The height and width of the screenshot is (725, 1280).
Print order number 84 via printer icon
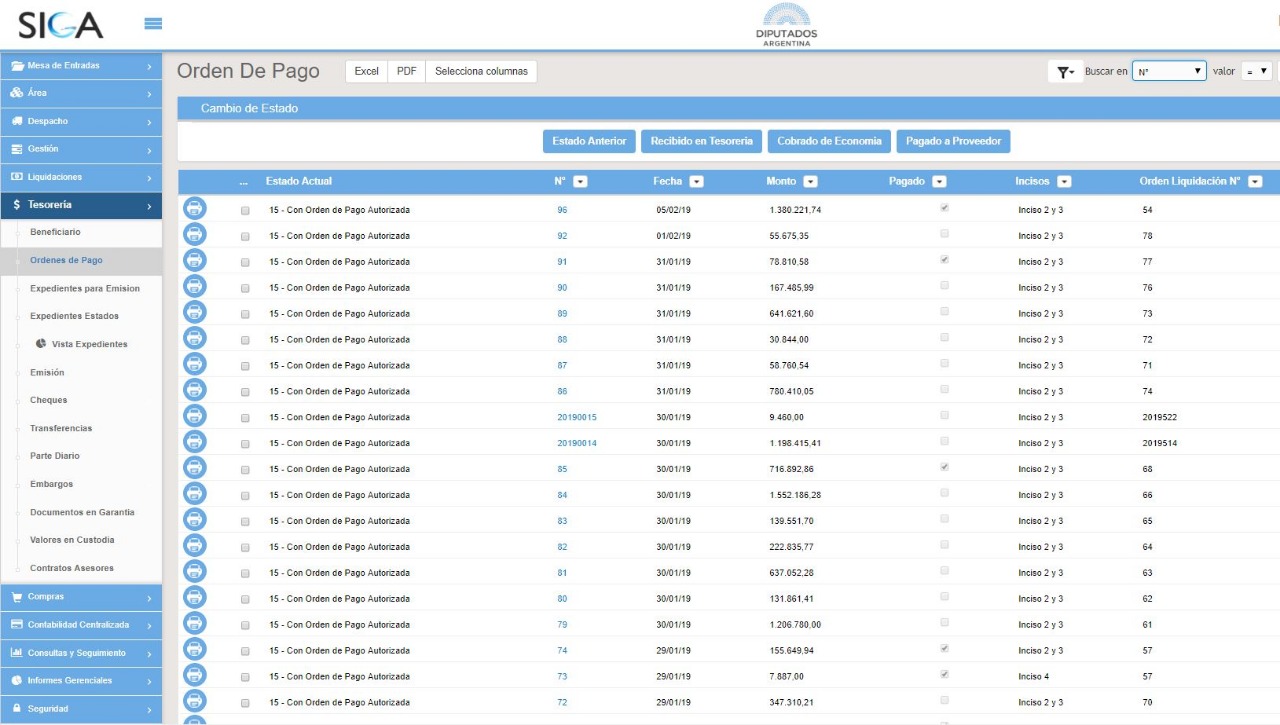[195, 494]
